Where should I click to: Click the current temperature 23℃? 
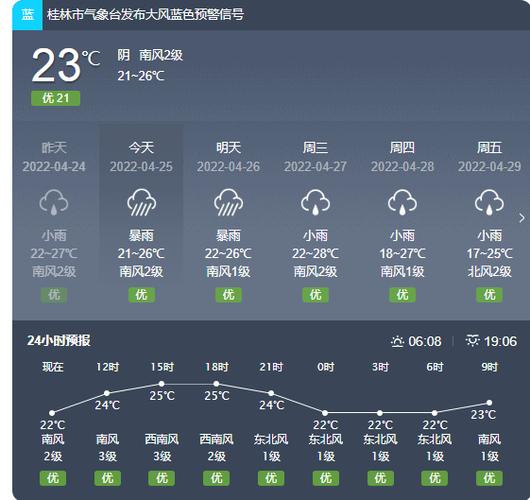click(x=66, y=65)
